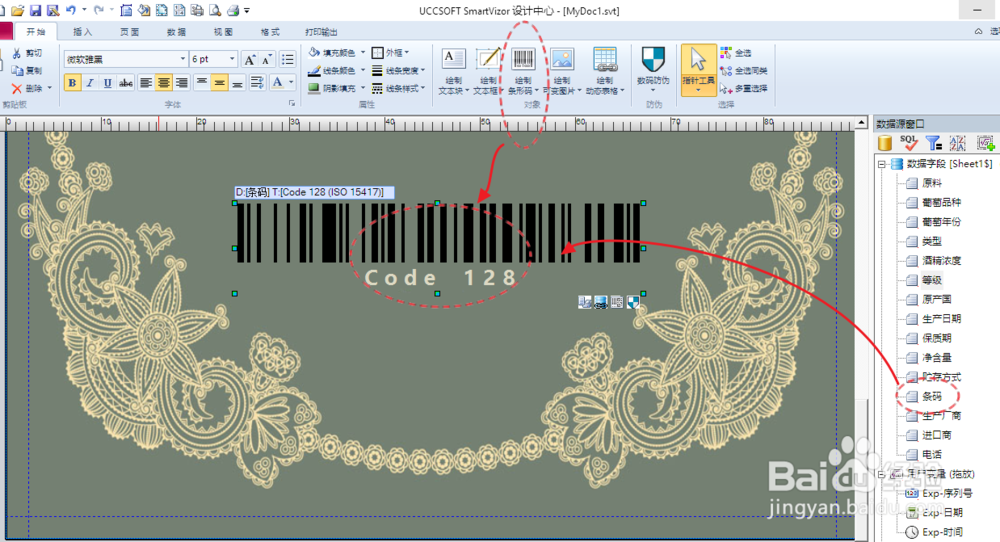
Task: Open the font name dropdown 微软雅黑
Action: click(x=182, y=59)
